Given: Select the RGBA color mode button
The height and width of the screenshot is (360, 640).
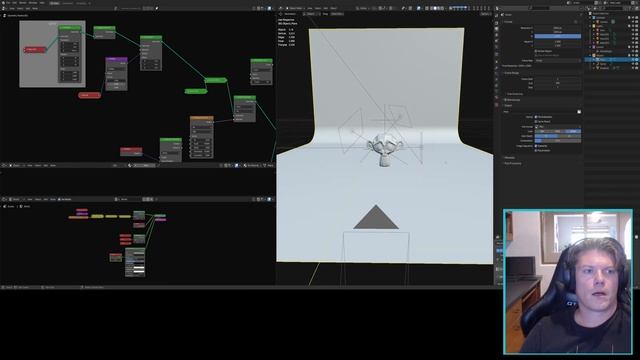Looking at the screenshot, I should 573,131.
